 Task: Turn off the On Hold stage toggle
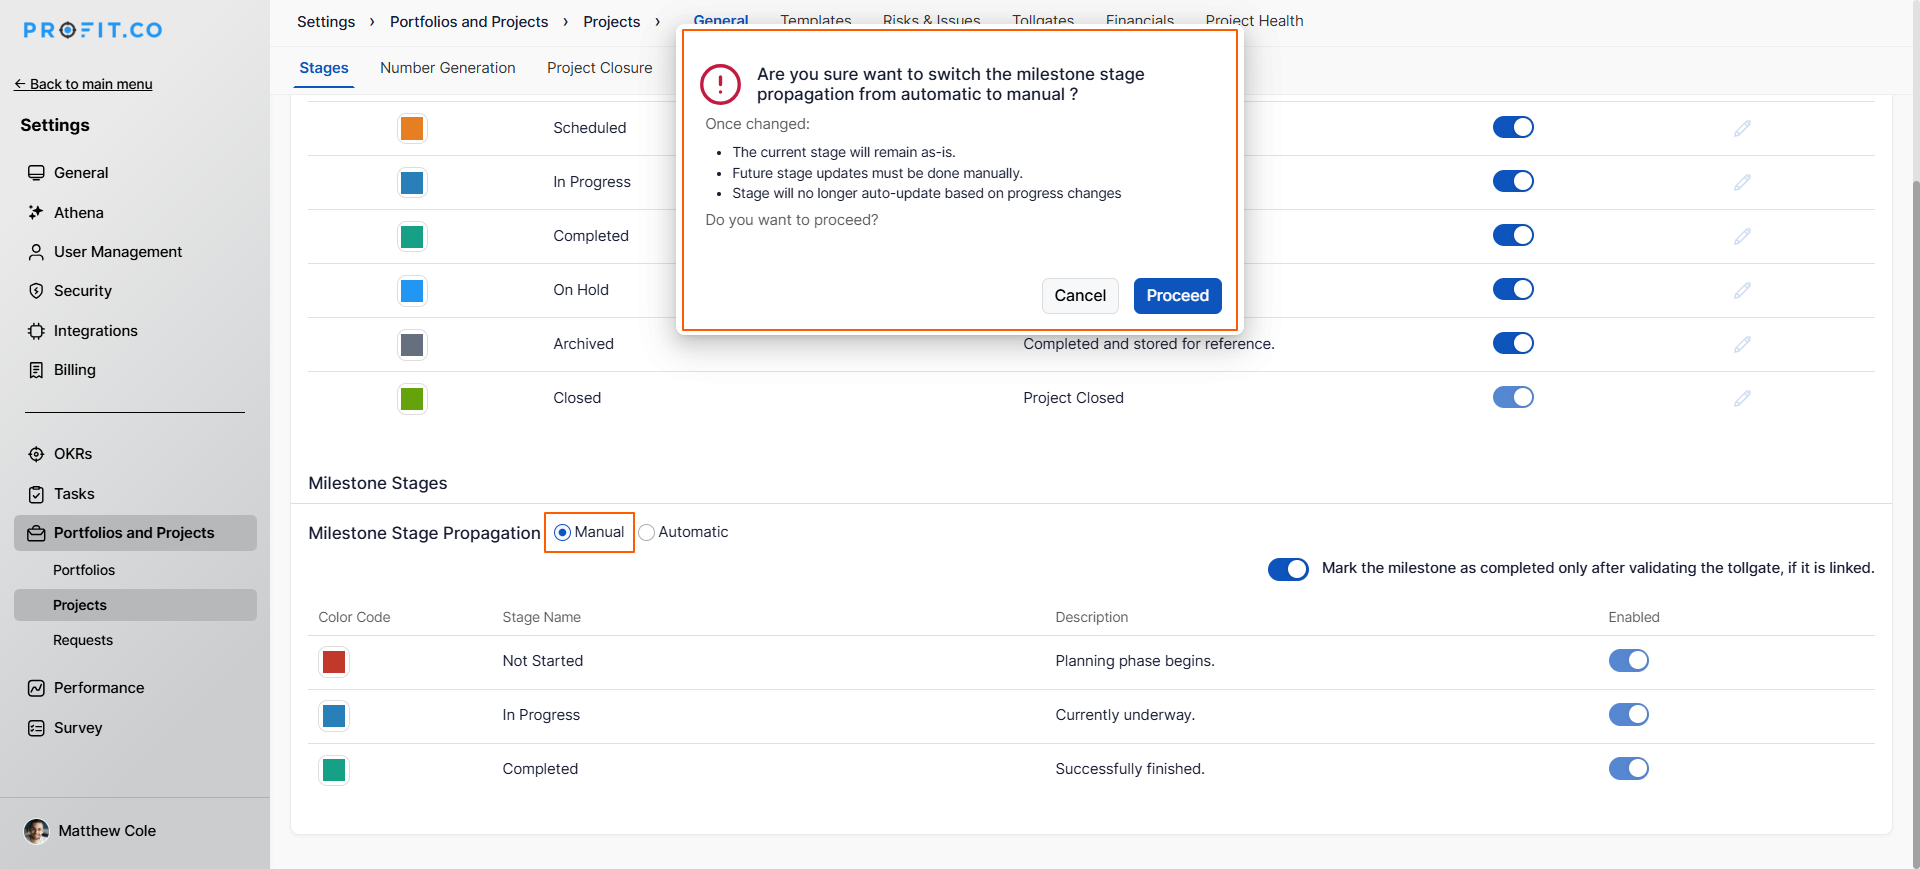[x=1513, y=290]
